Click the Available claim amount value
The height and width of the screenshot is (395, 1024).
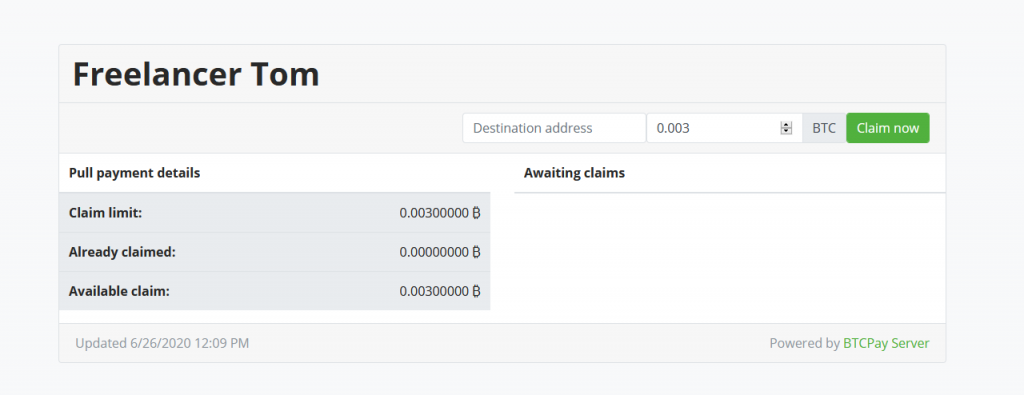pos(434,291)
